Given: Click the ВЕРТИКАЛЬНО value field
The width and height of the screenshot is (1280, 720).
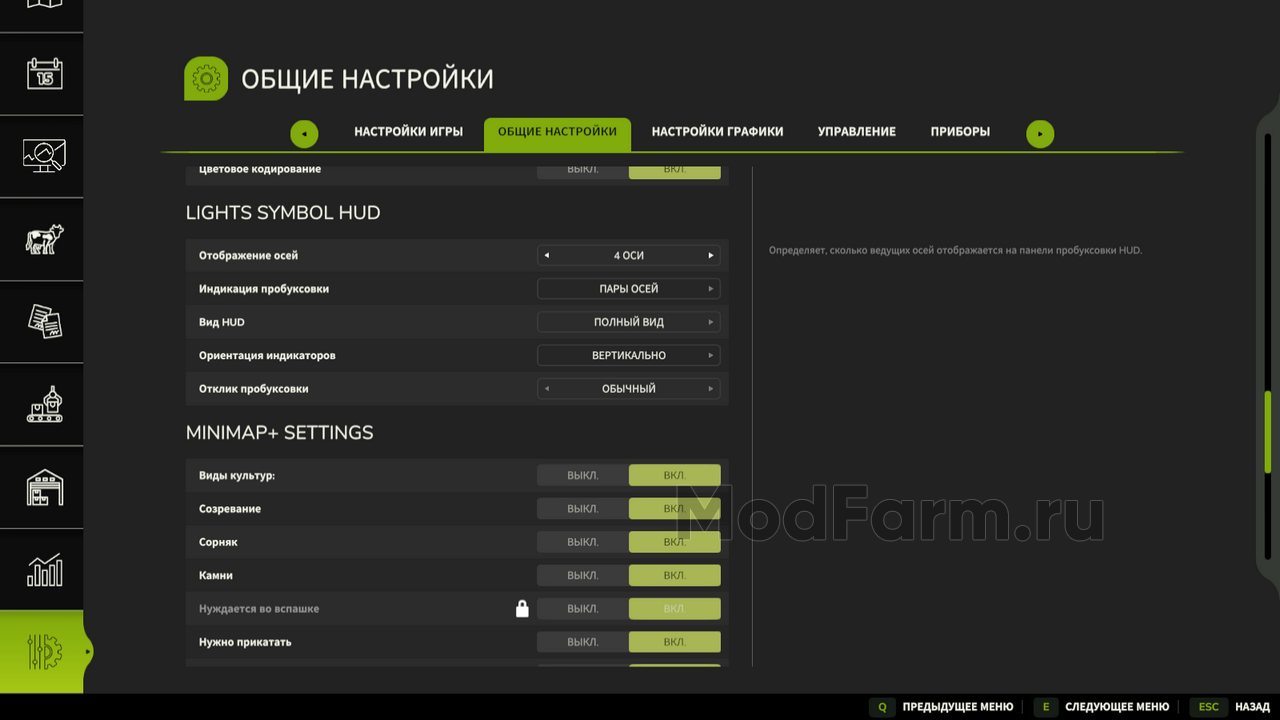Looking at the screenshot, I should 629,355.
